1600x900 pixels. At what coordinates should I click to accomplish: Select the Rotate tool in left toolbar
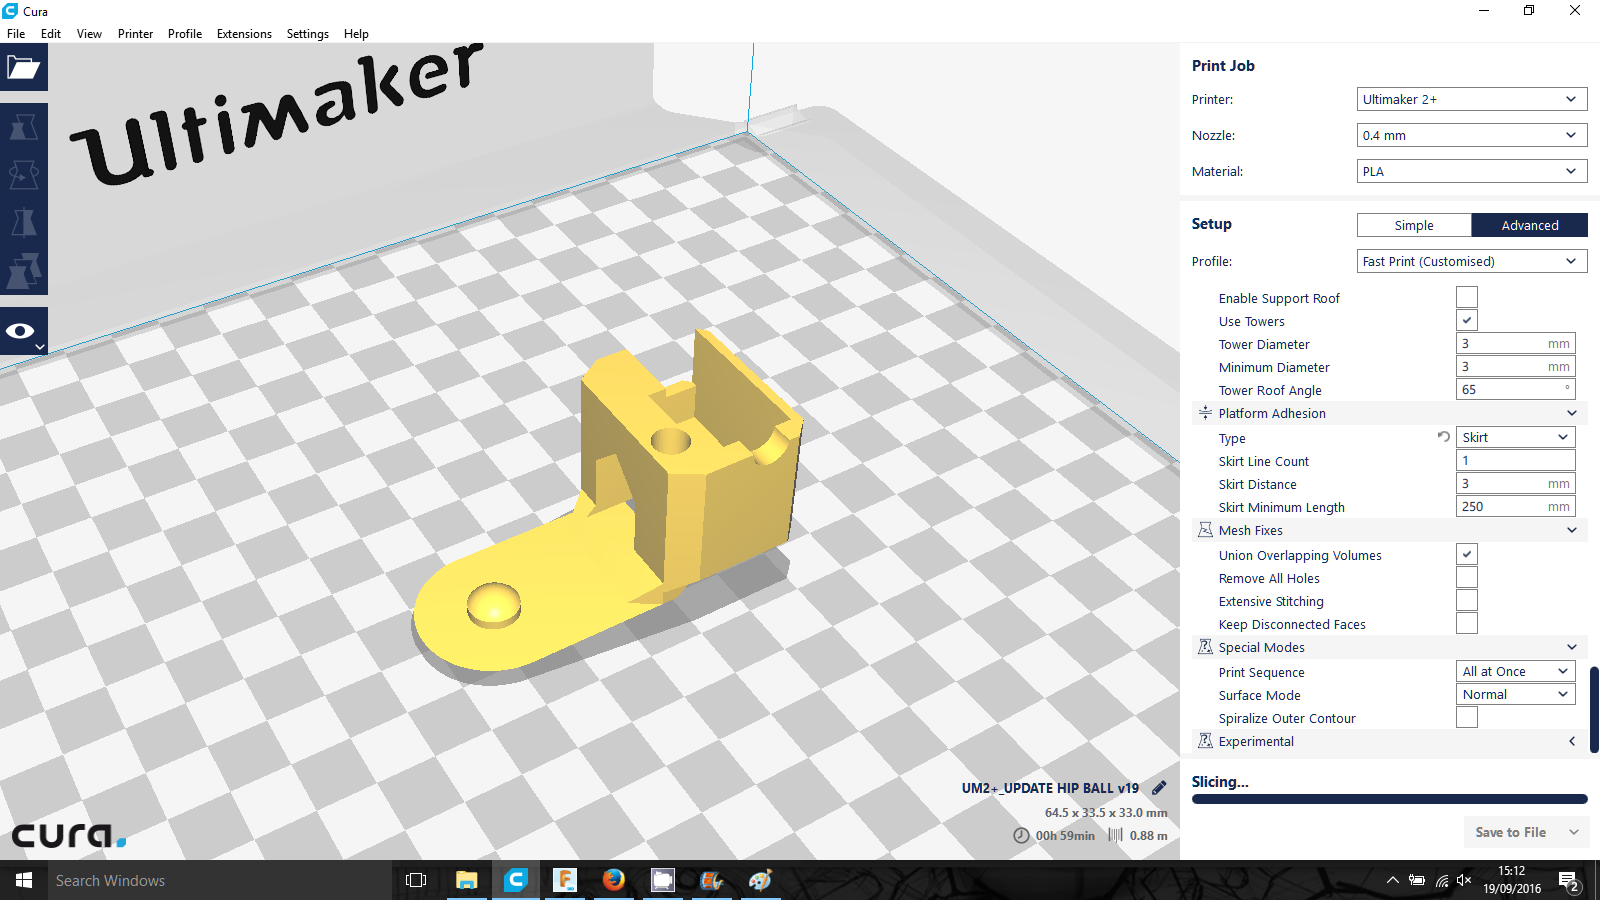(23, 175)
